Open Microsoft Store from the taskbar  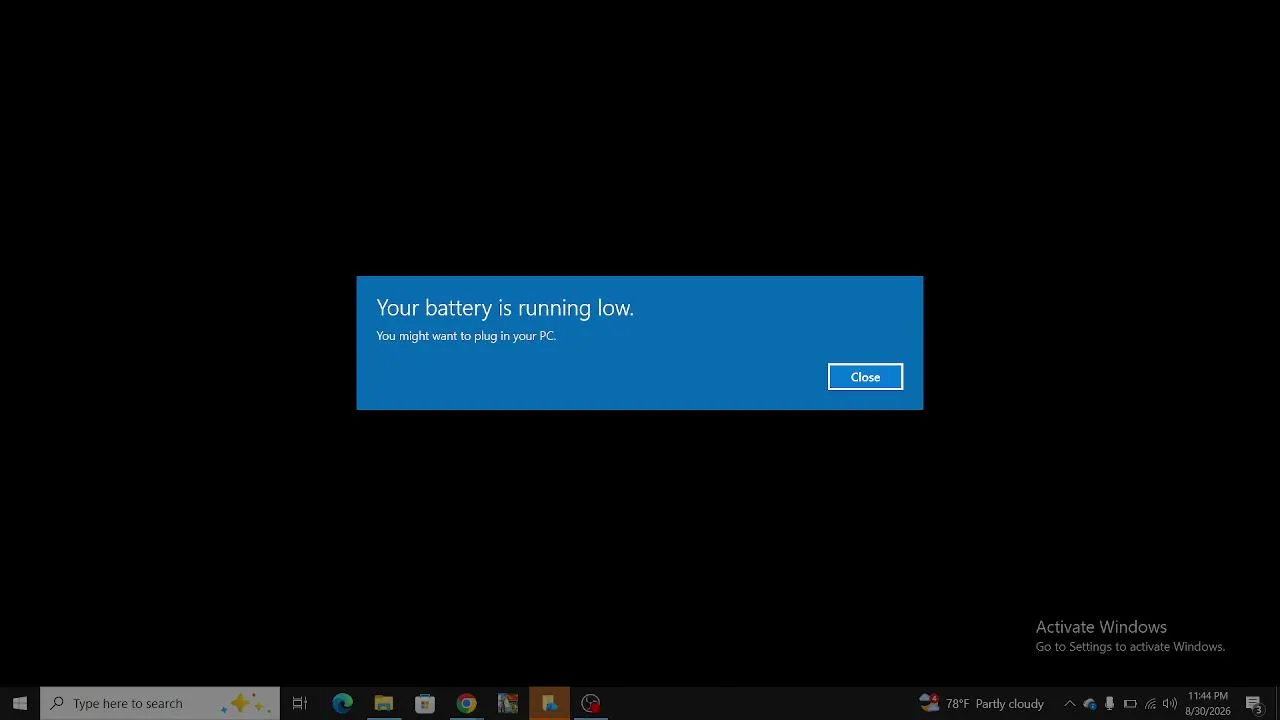[425, 703]
